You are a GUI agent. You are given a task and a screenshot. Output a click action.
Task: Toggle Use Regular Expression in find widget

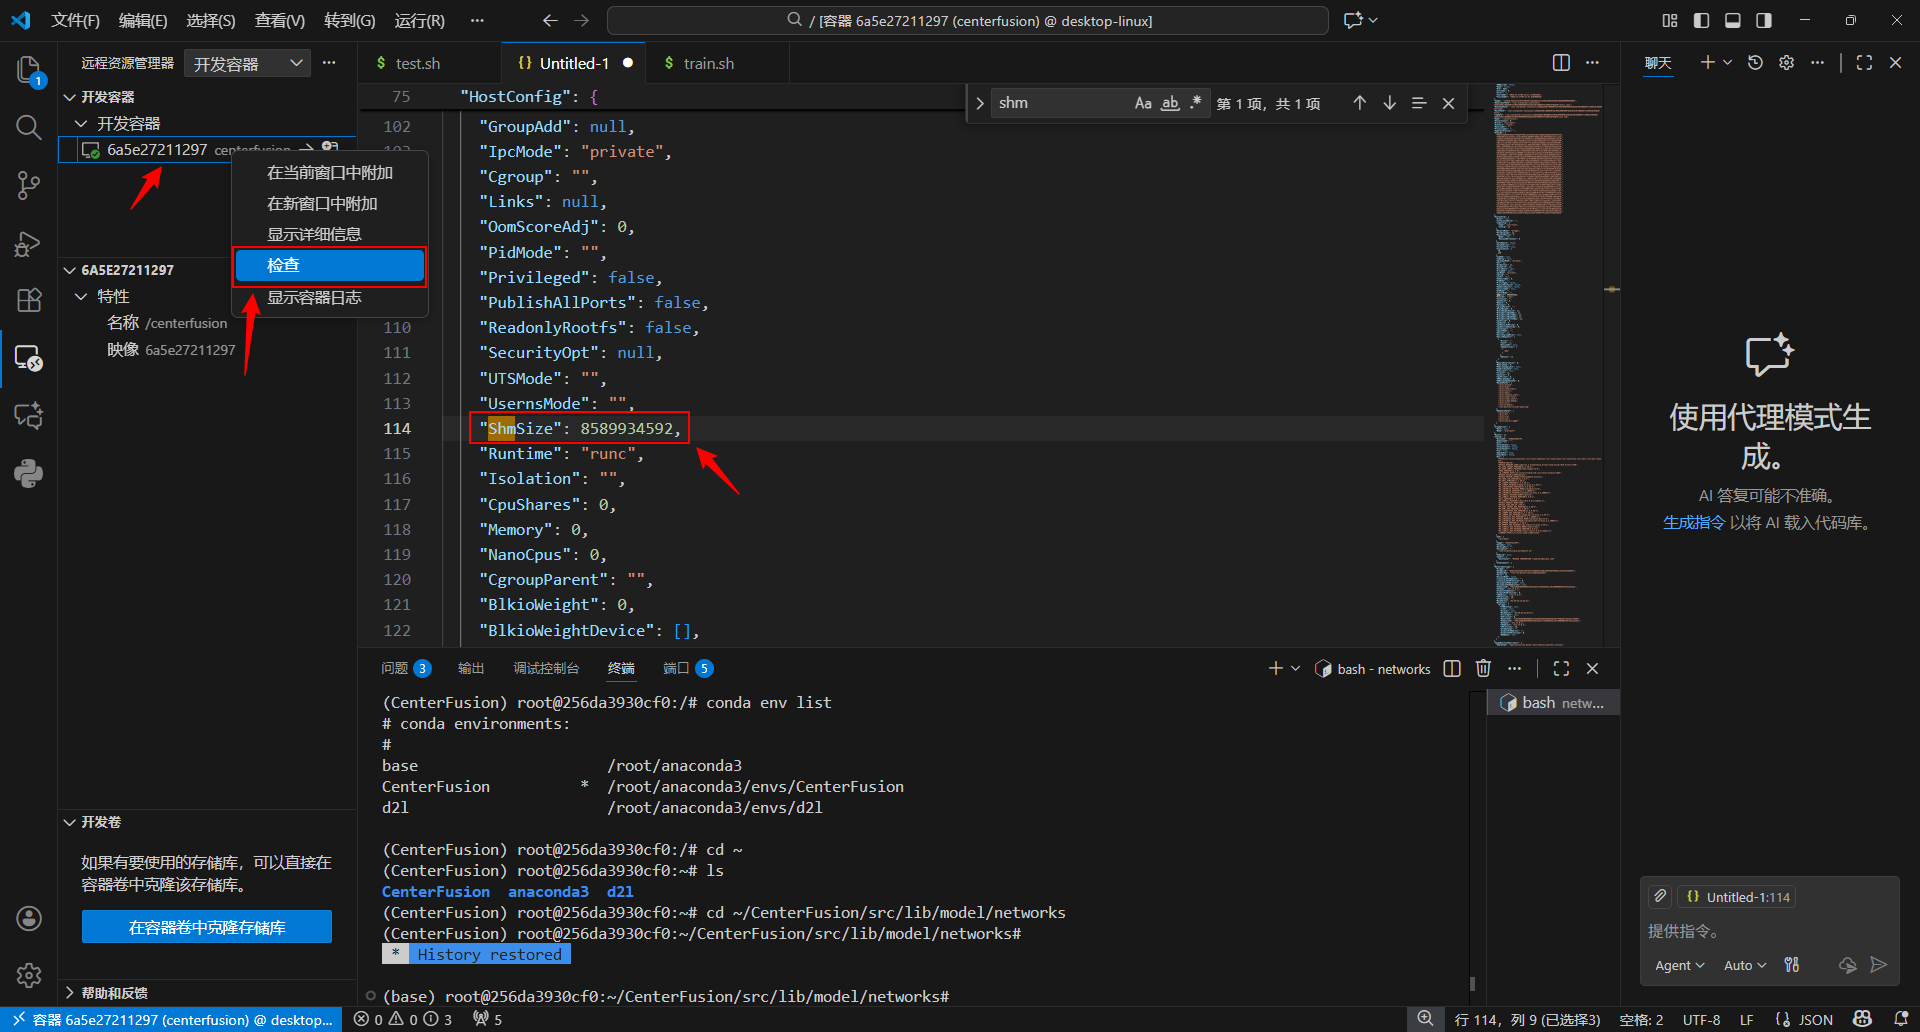pyautogui.click(x=1195, y=103)
